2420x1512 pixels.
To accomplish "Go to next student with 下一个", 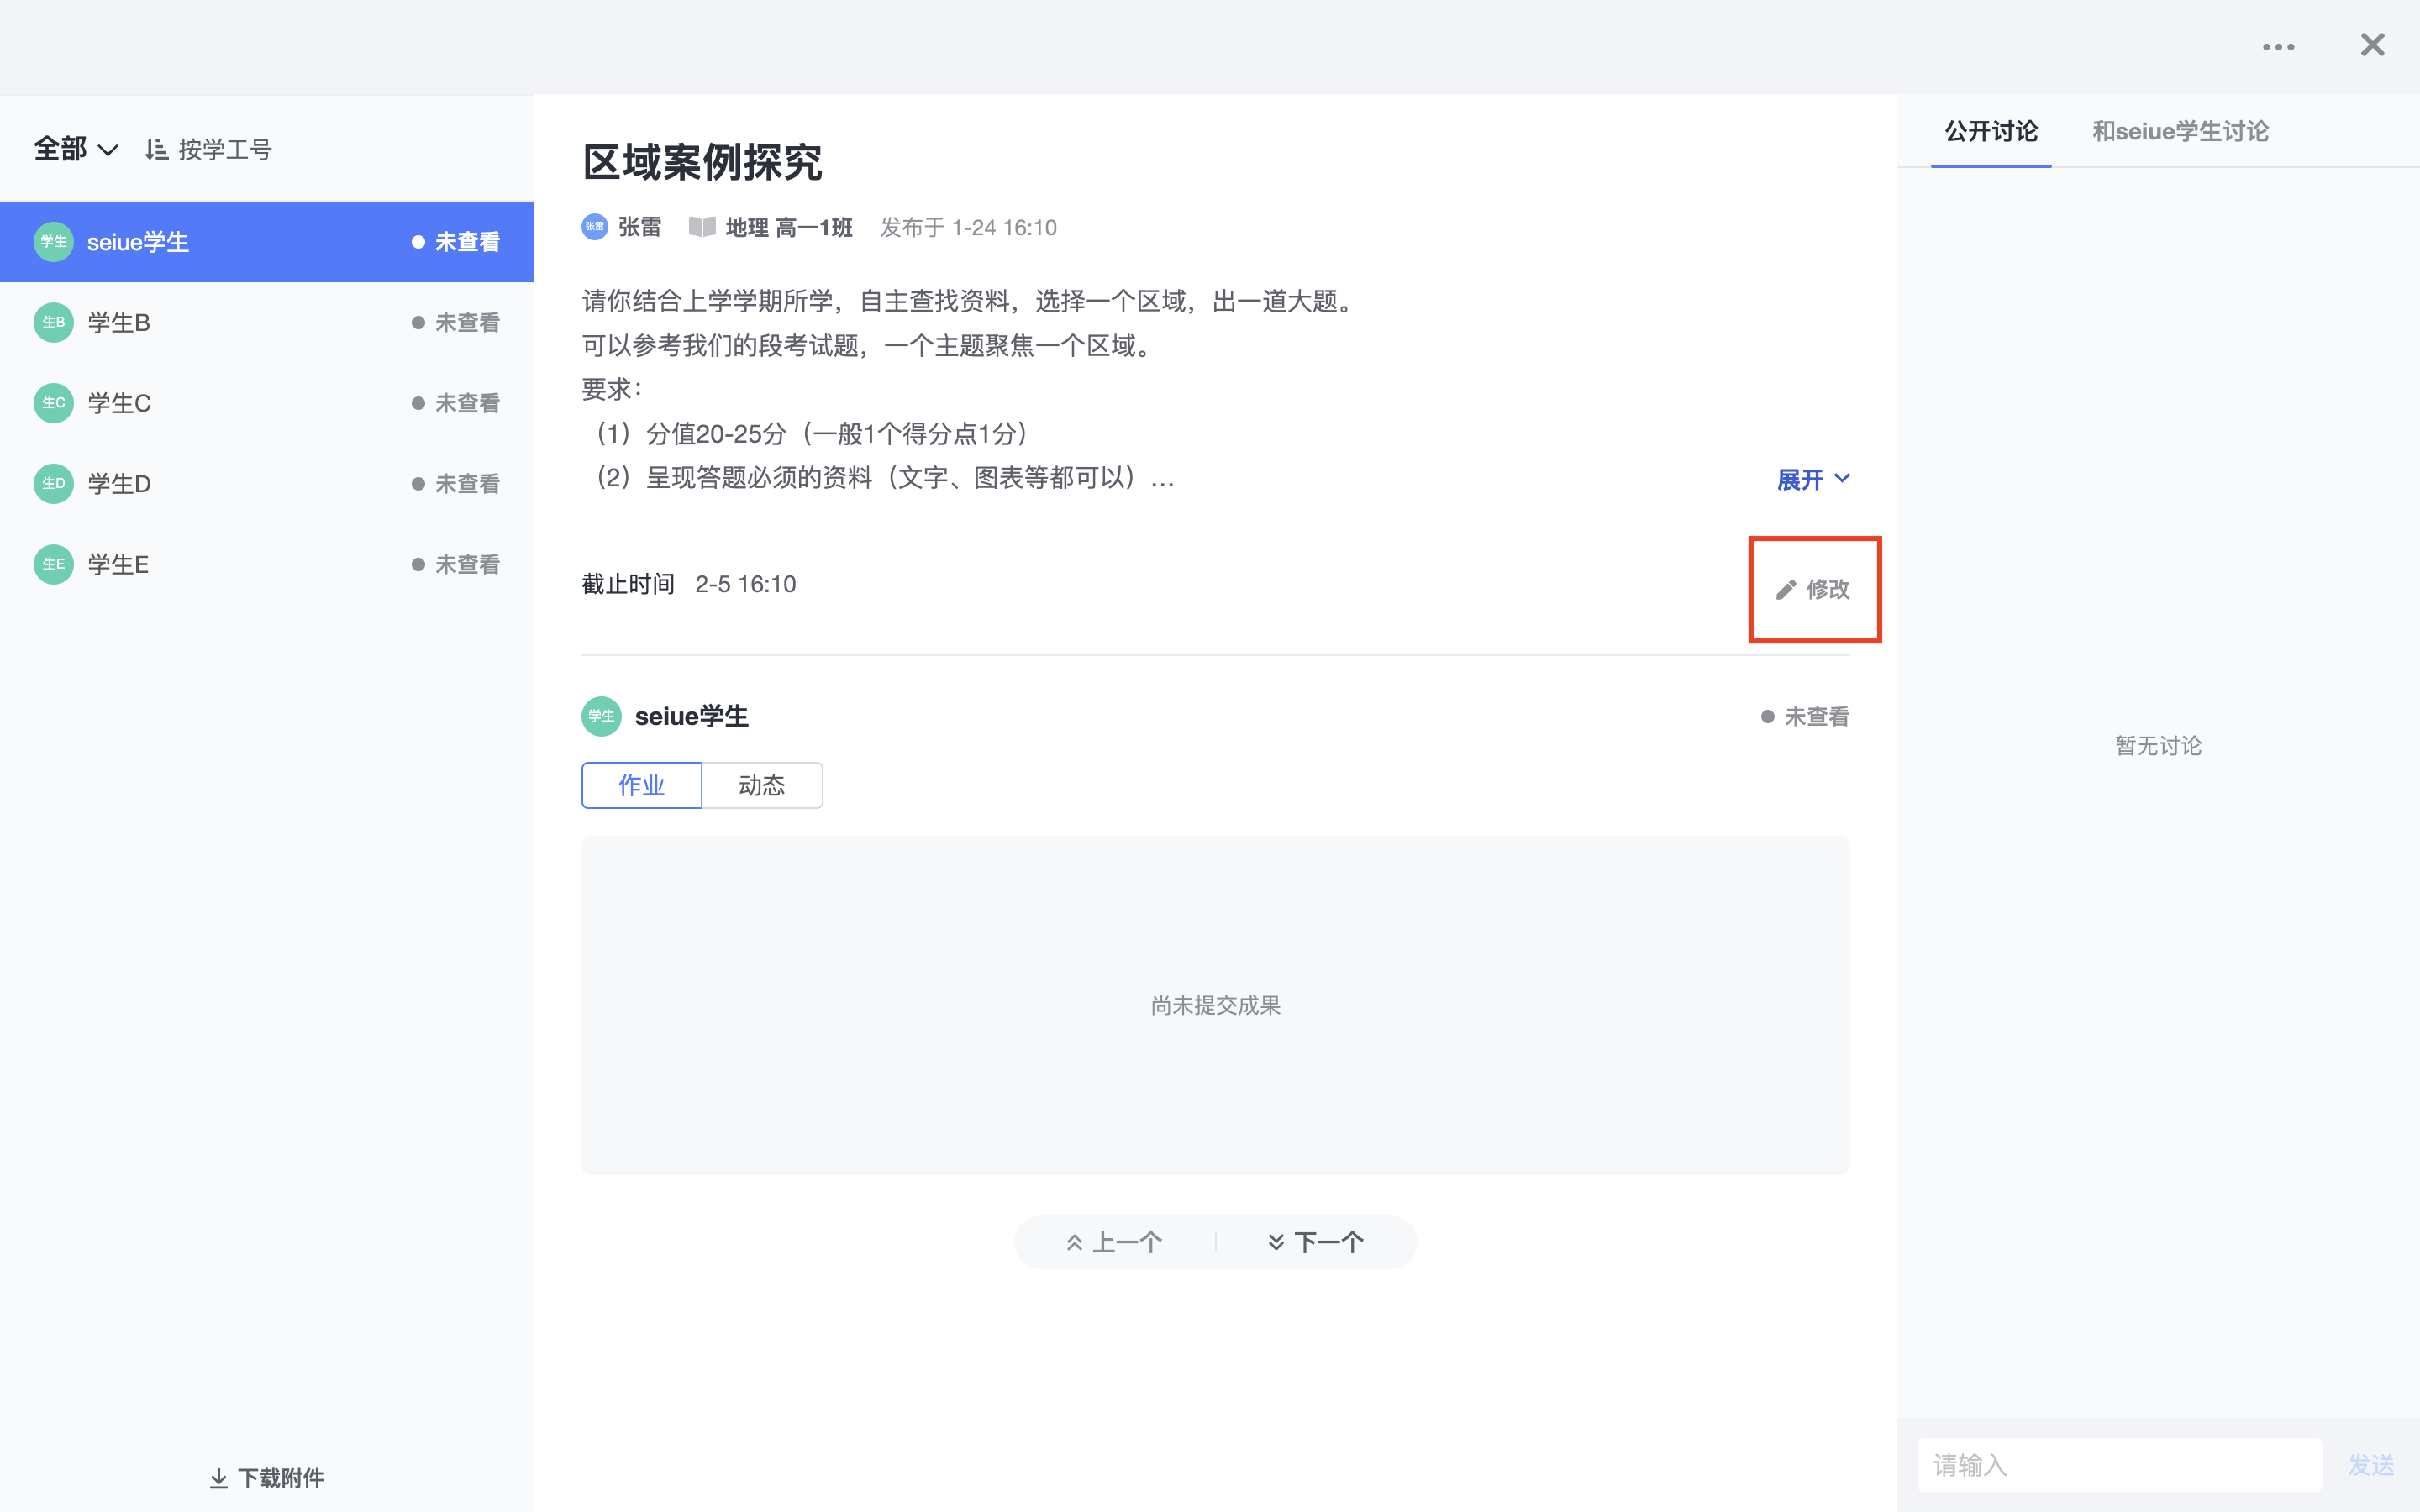I will click(x=1316, y=1242).
